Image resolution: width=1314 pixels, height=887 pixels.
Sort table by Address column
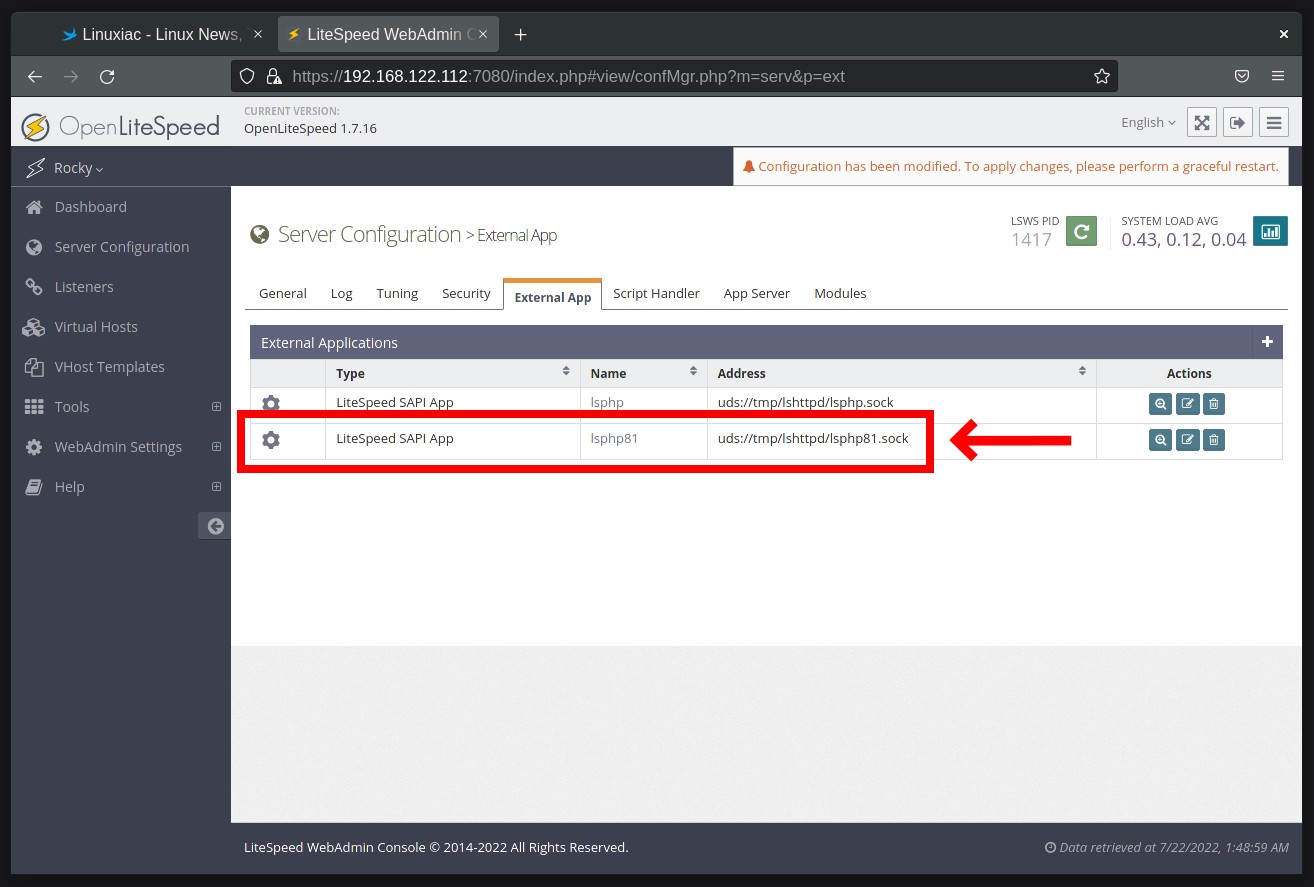[901, 373]
